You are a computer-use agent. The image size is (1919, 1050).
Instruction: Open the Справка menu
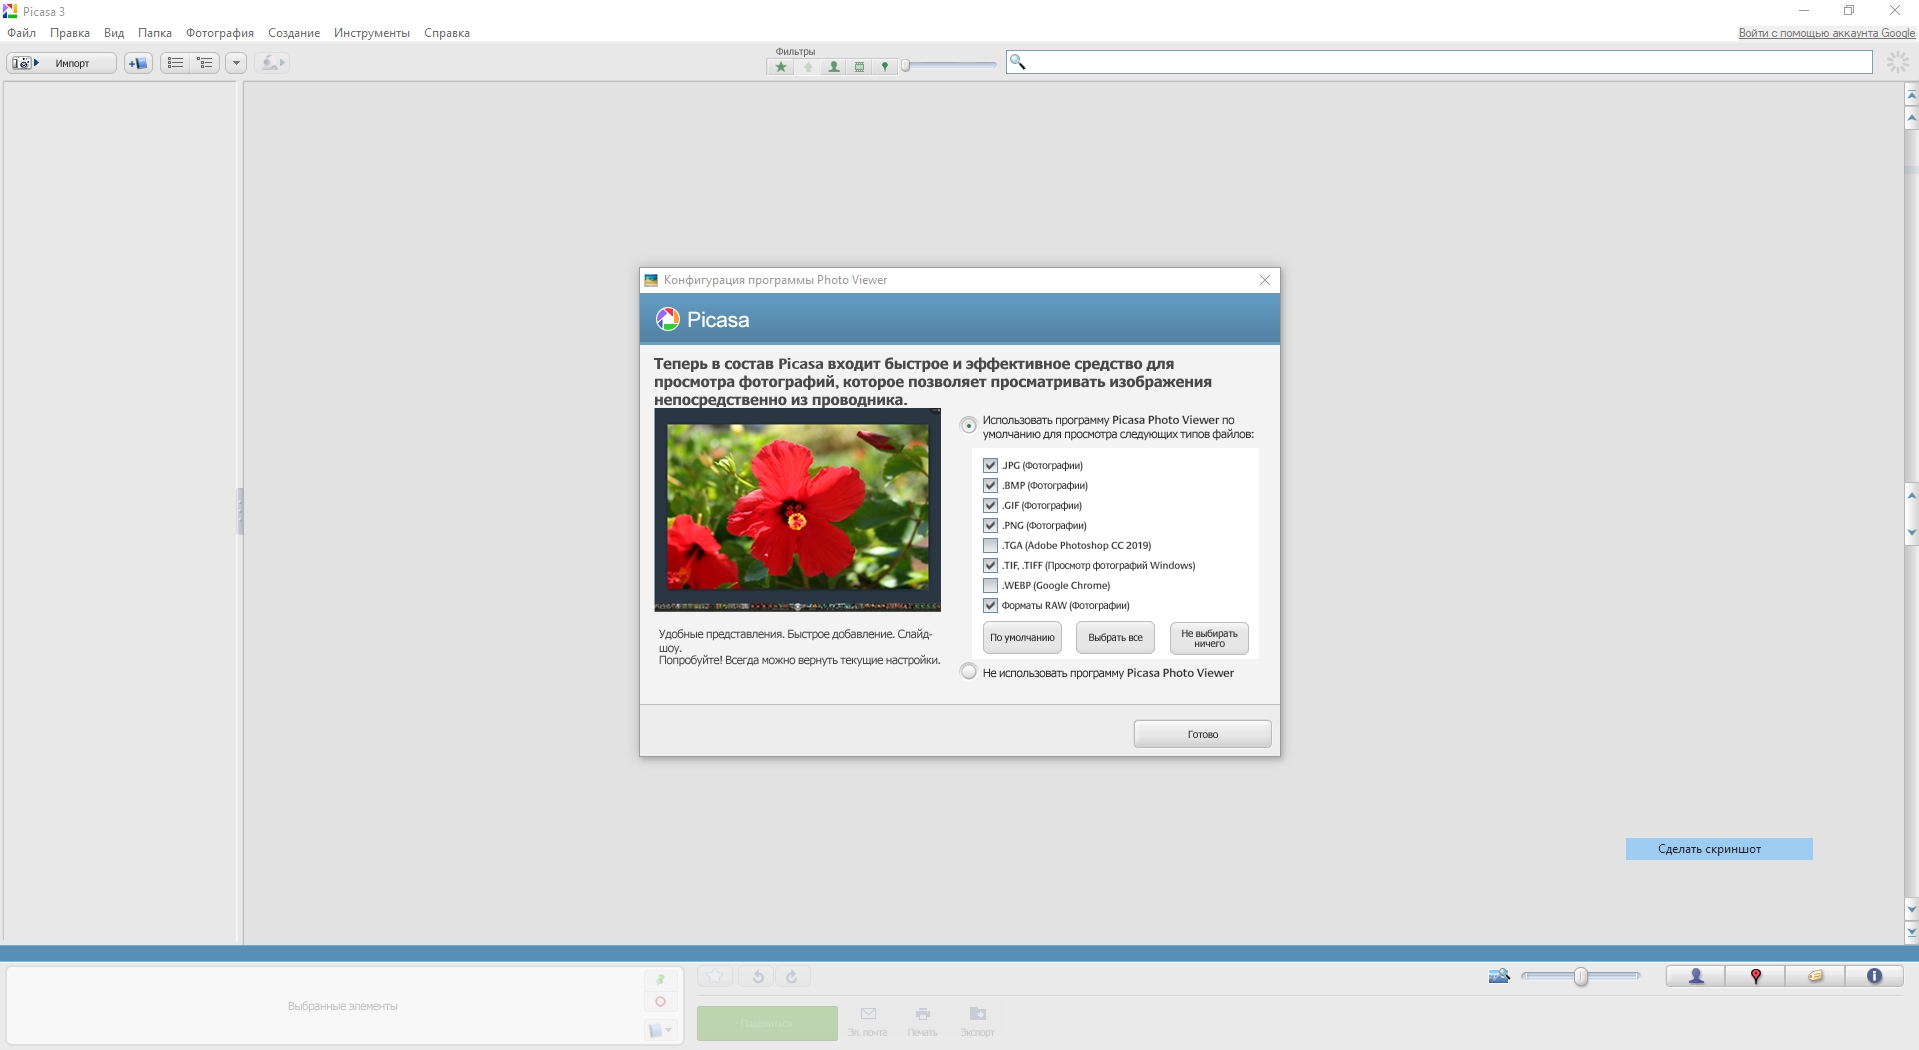coord(447,33)
